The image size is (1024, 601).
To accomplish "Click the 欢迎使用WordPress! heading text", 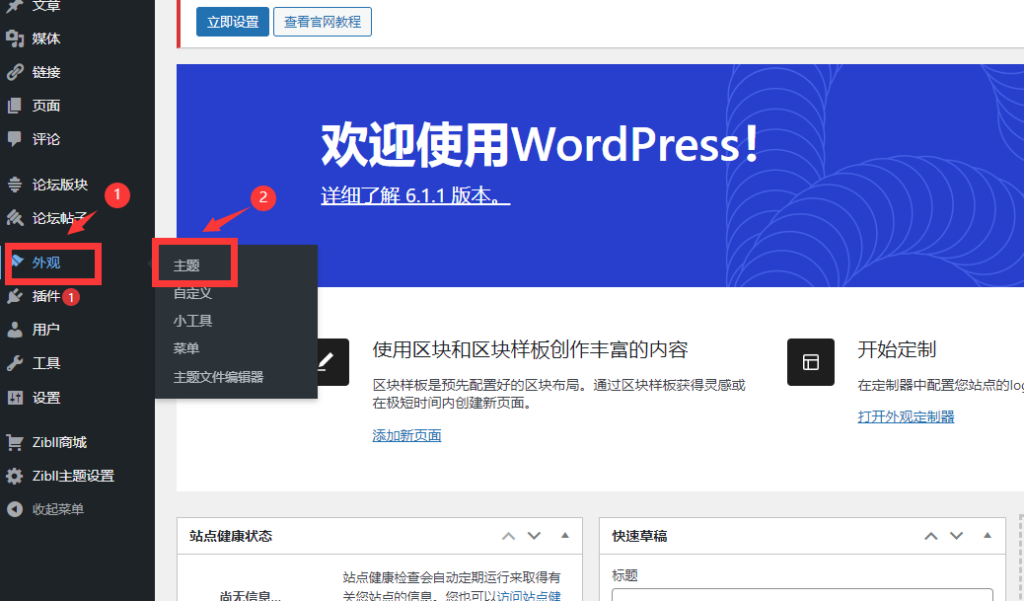I will tap(539, 144).
